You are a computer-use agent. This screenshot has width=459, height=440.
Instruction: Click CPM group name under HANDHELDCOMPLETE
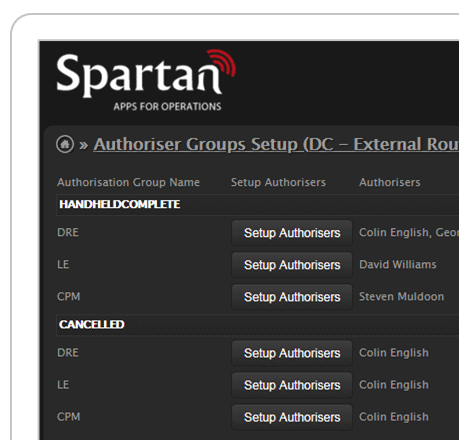tap(68, 296)
